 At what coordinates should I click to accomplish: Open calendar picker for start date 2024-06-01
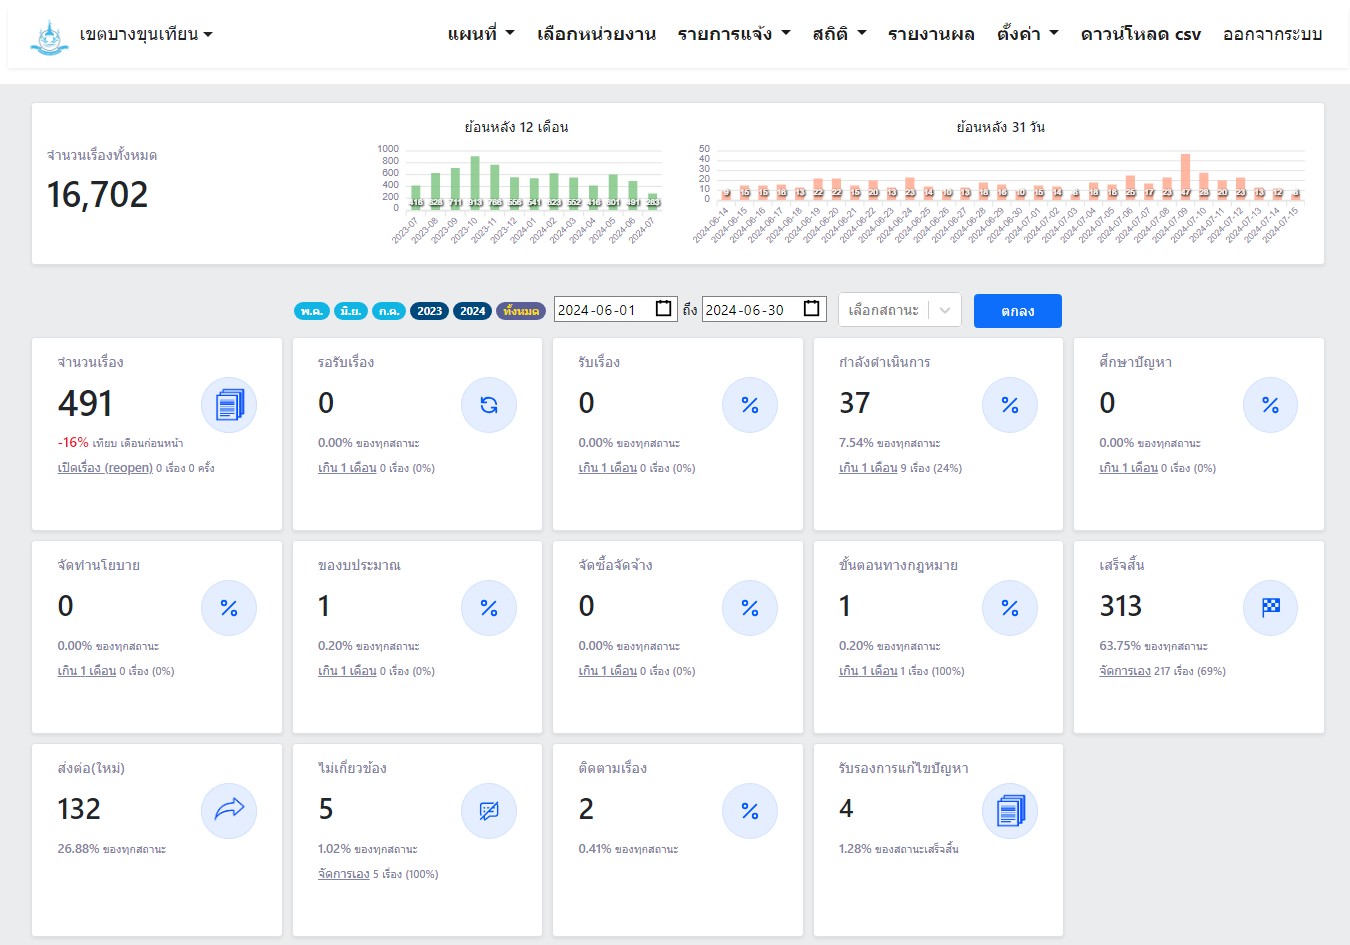(664, 309)
